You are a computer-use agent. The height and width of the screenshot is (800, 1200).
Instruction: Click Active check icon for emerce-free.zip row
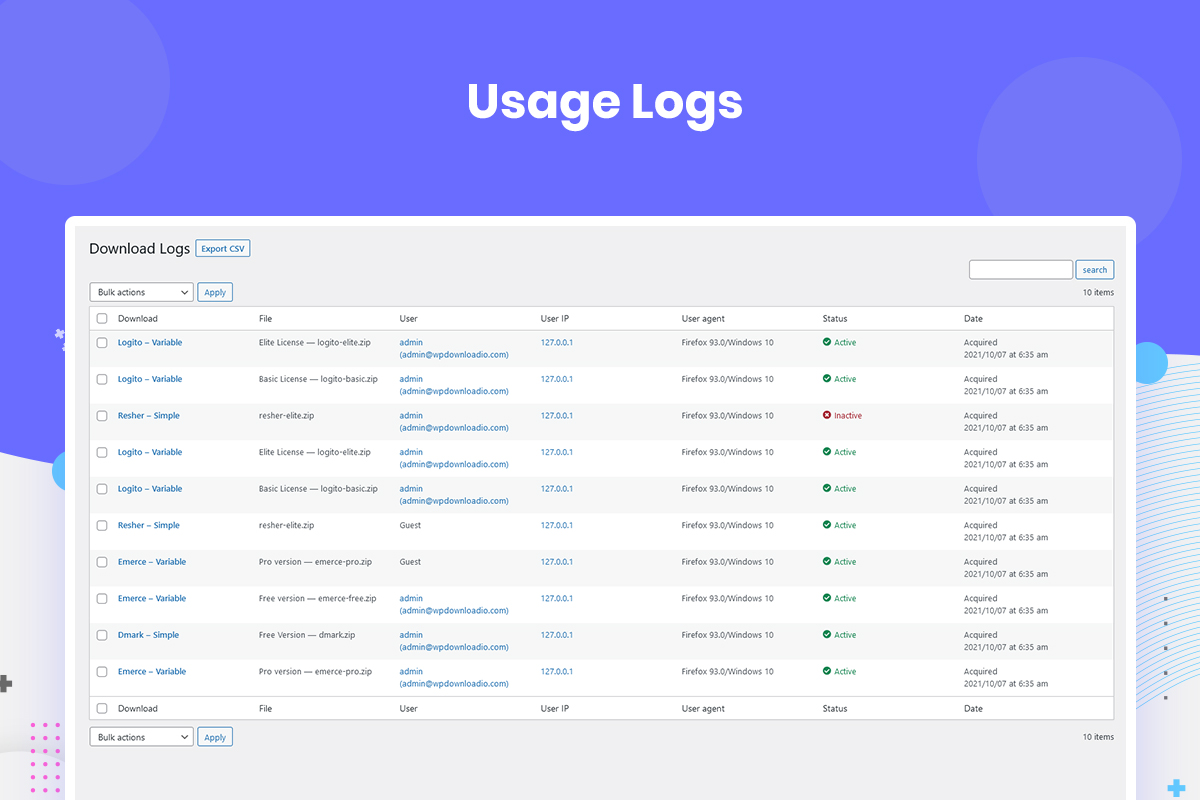click(x=827, y=598)
